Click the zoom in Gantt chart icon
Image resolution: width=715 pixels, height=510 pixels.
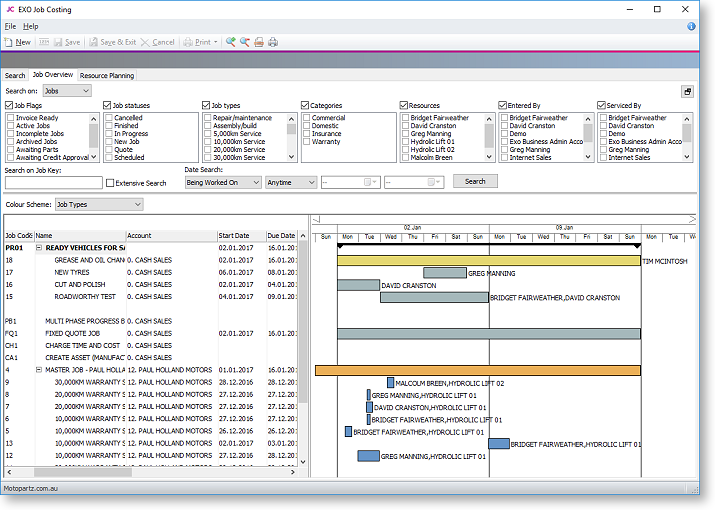tap(230, 42)
